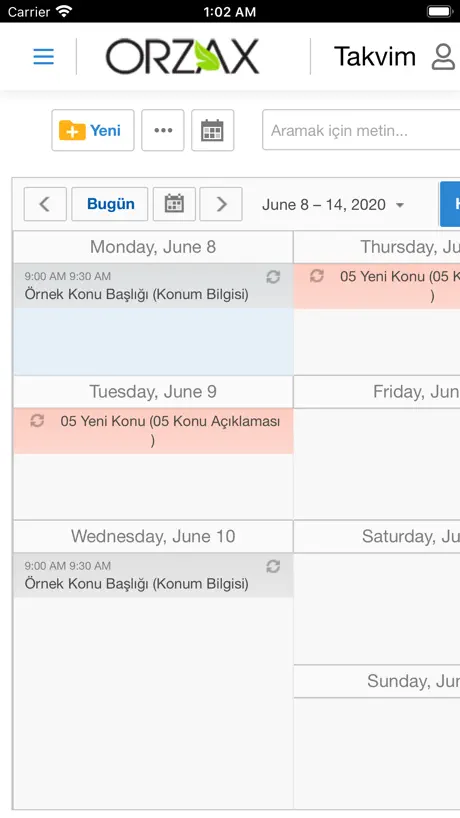Go to previous week arrow
Viewport: 460px width, 818px height.
pyautogui.click(x=45, y=204)
